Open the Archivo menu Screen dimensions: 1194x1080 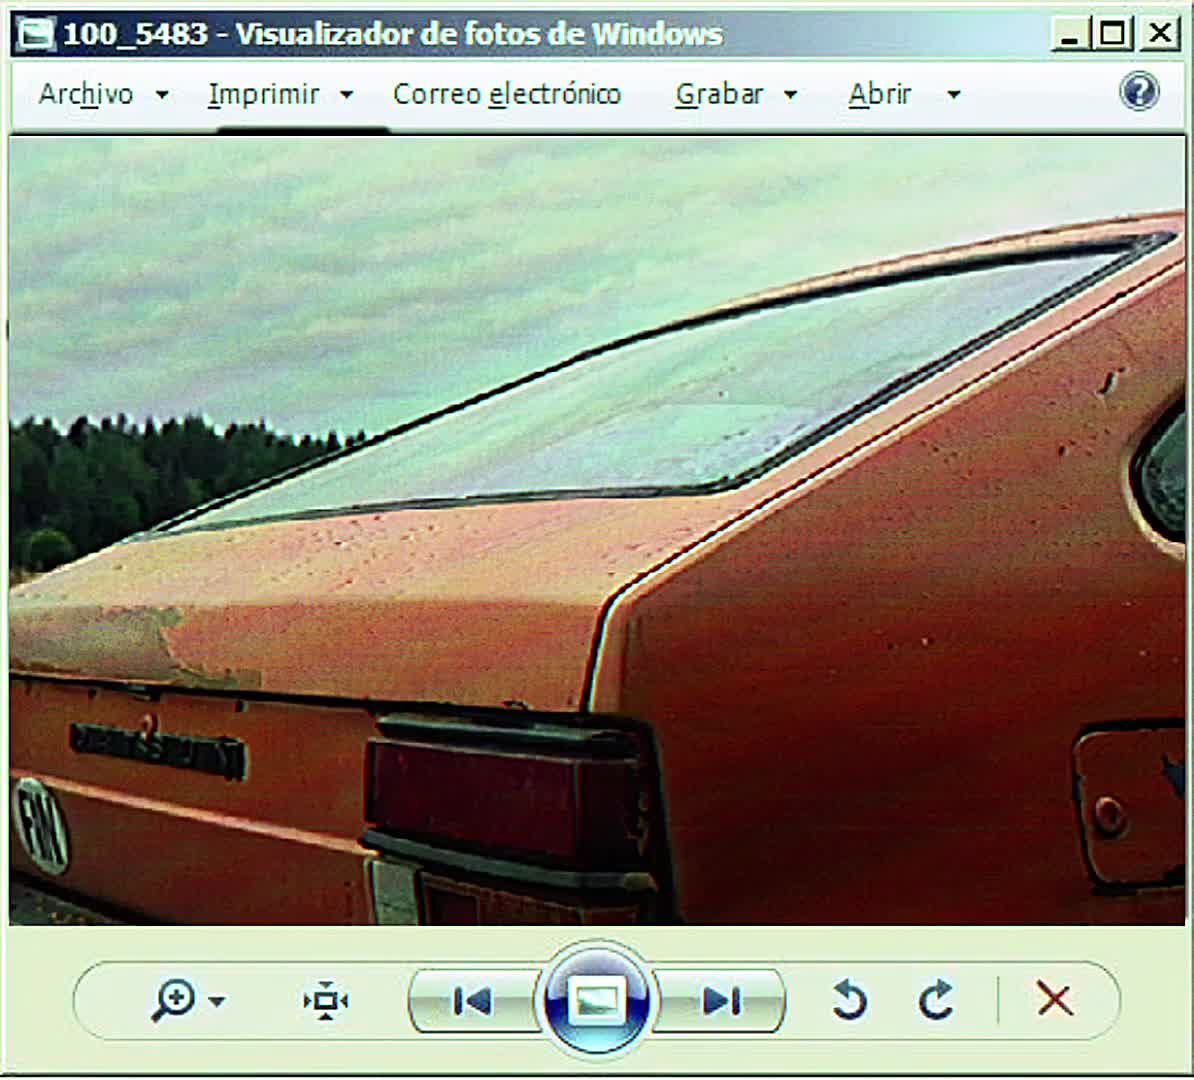pyautogui.click(x=86, y=94)
